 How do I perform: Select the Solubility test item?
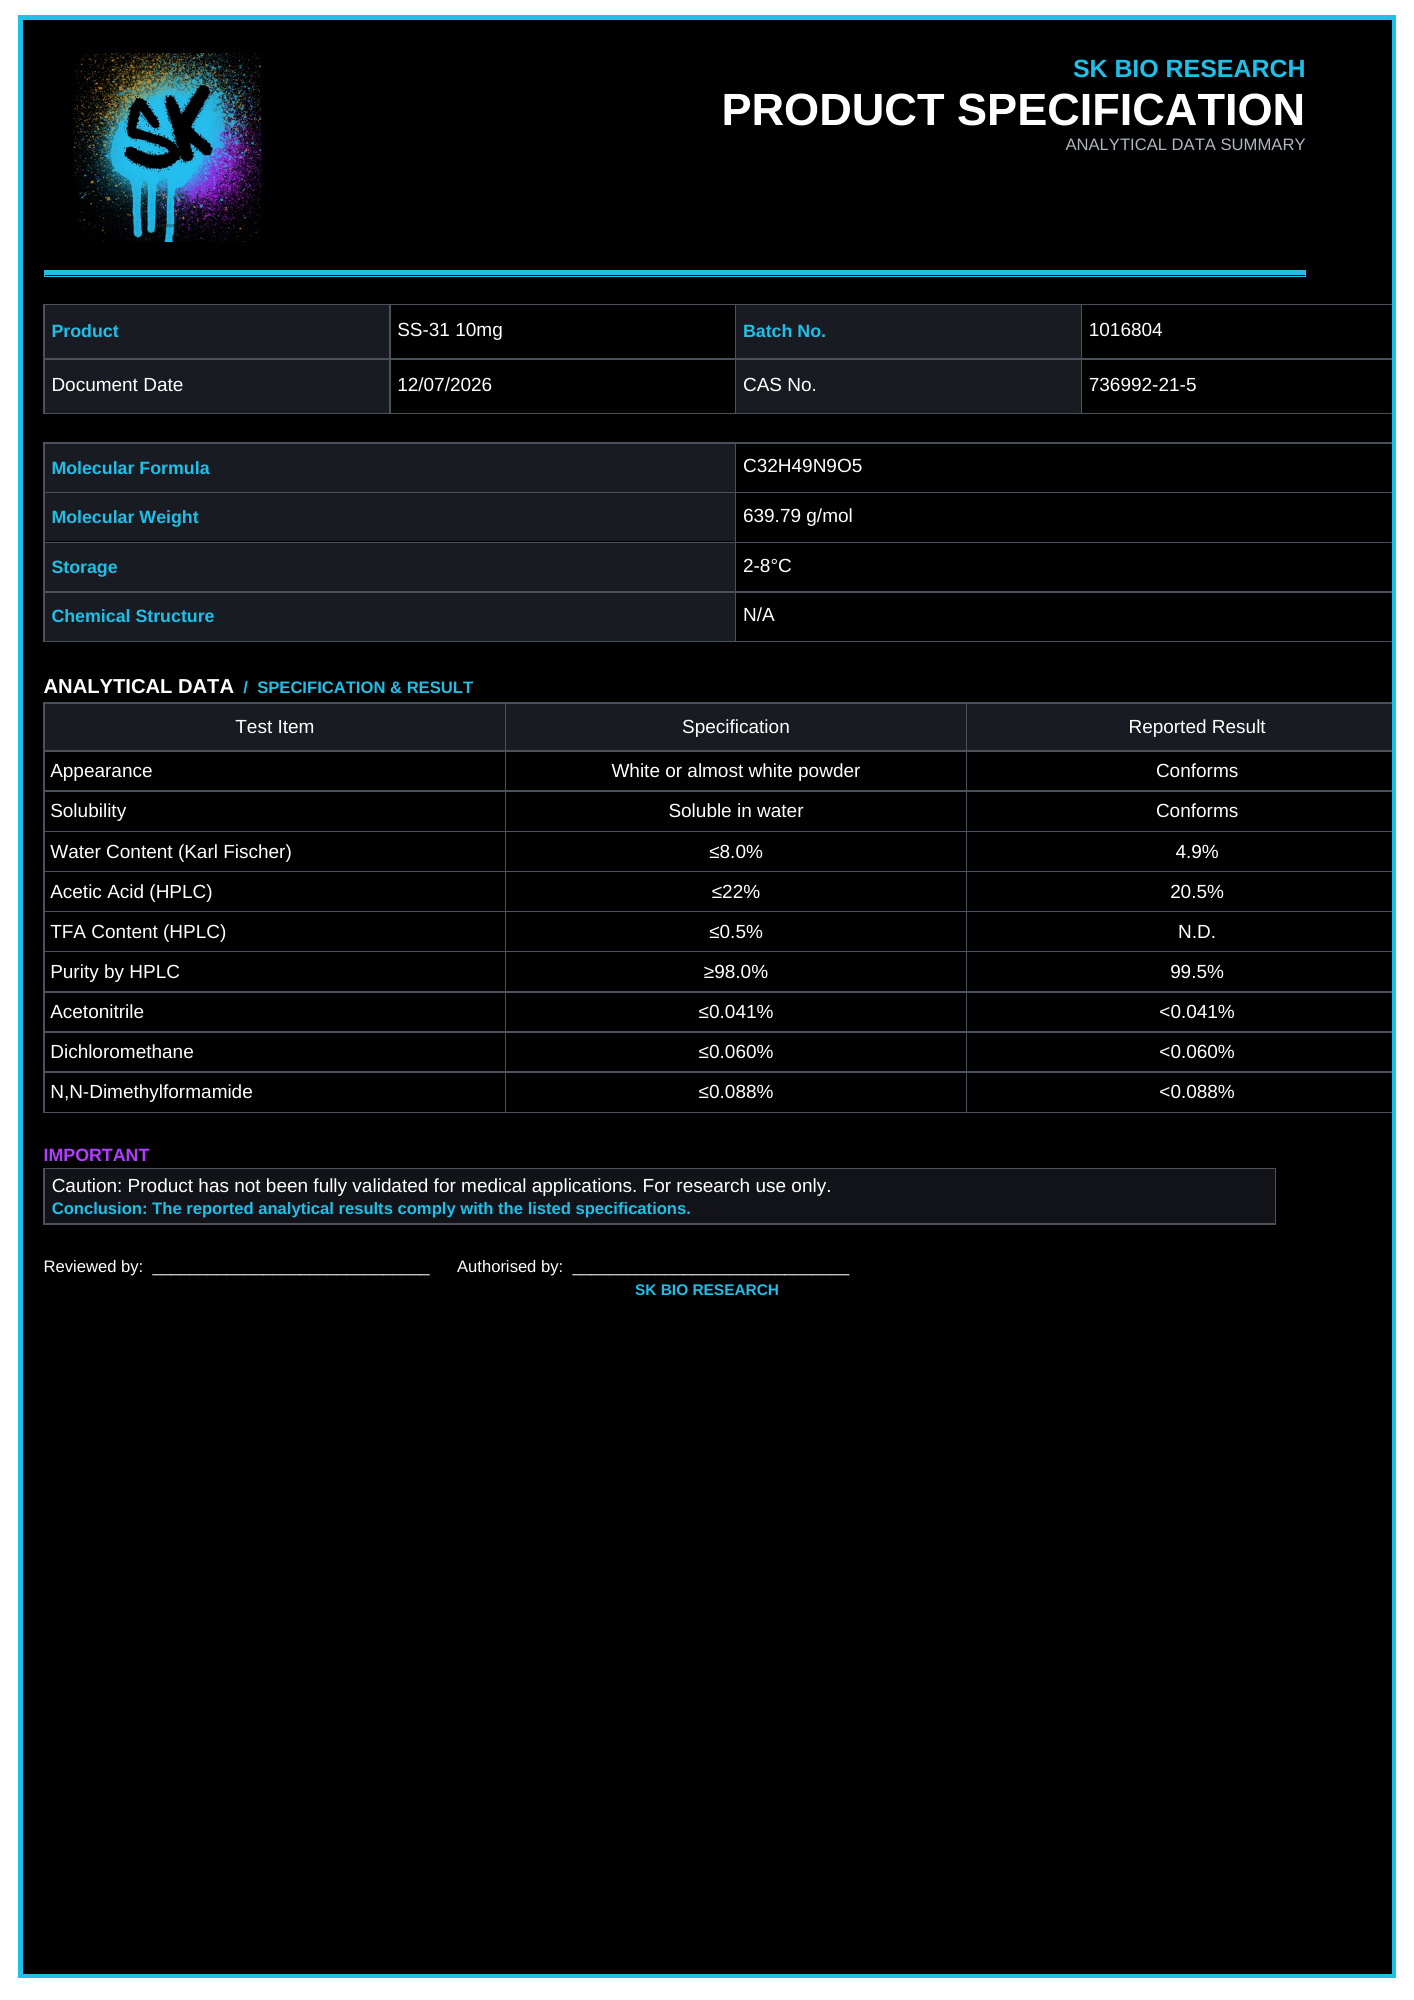[88, 811]
